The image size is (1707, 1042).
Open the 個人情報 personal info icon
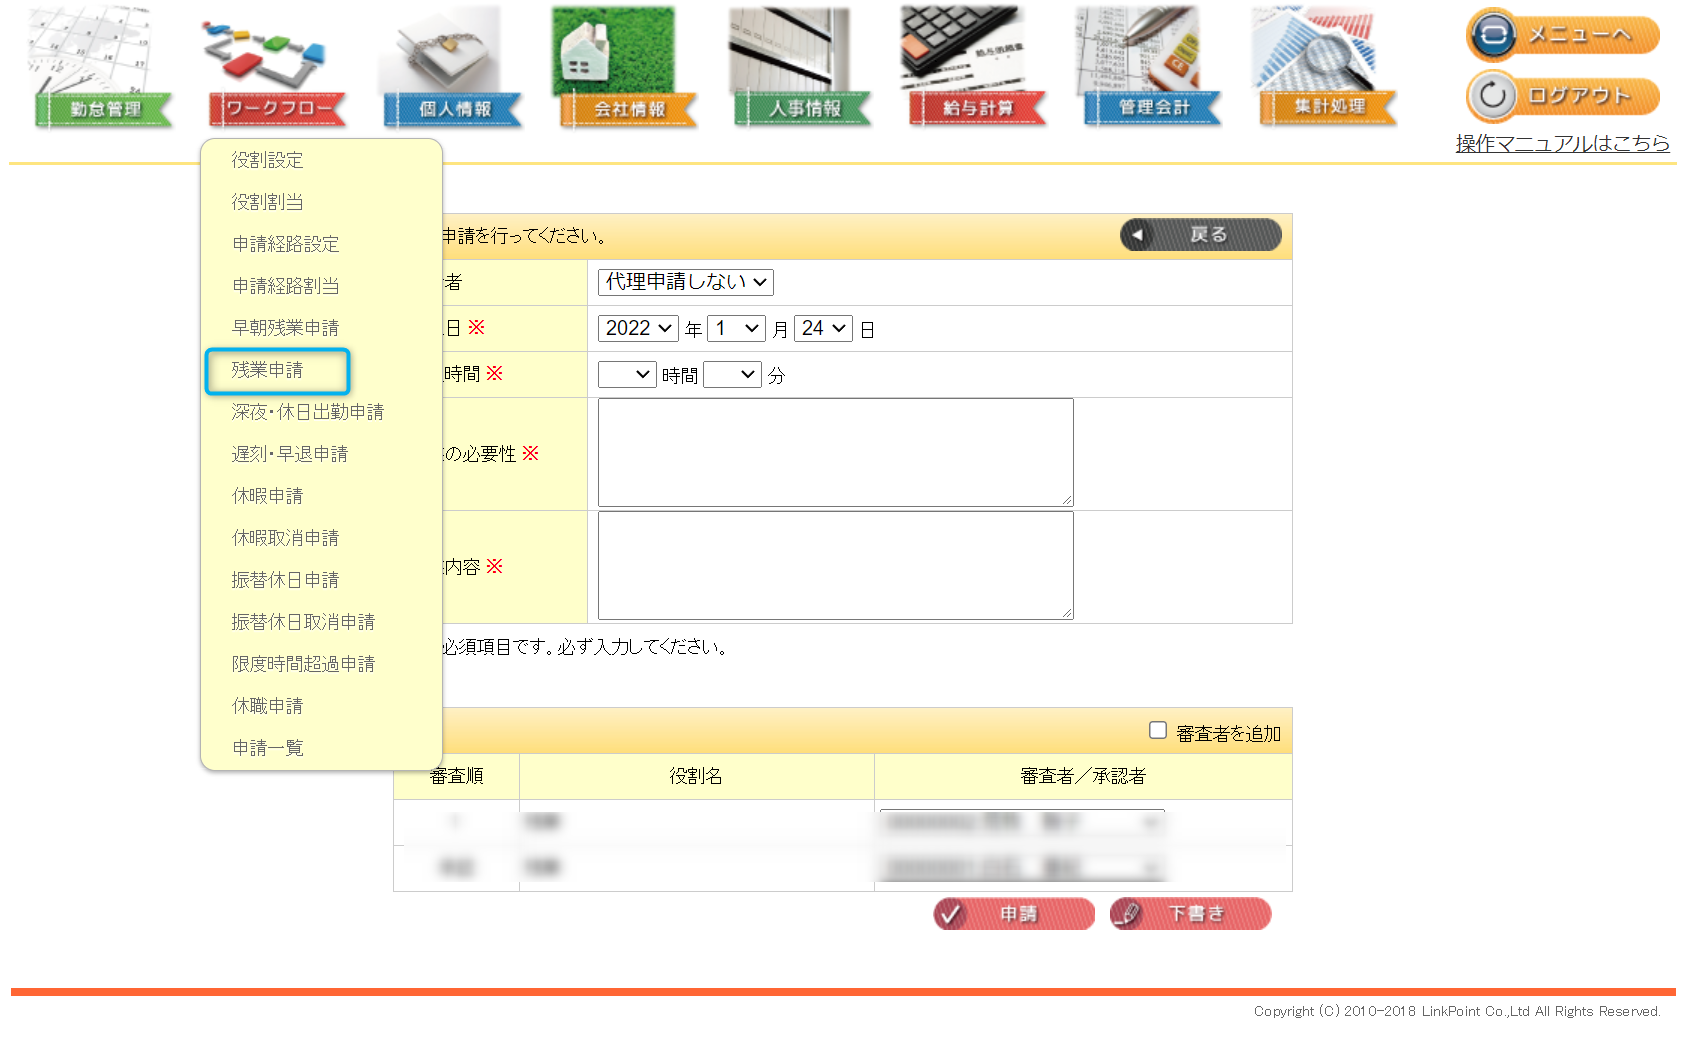(x=452, y=70)
